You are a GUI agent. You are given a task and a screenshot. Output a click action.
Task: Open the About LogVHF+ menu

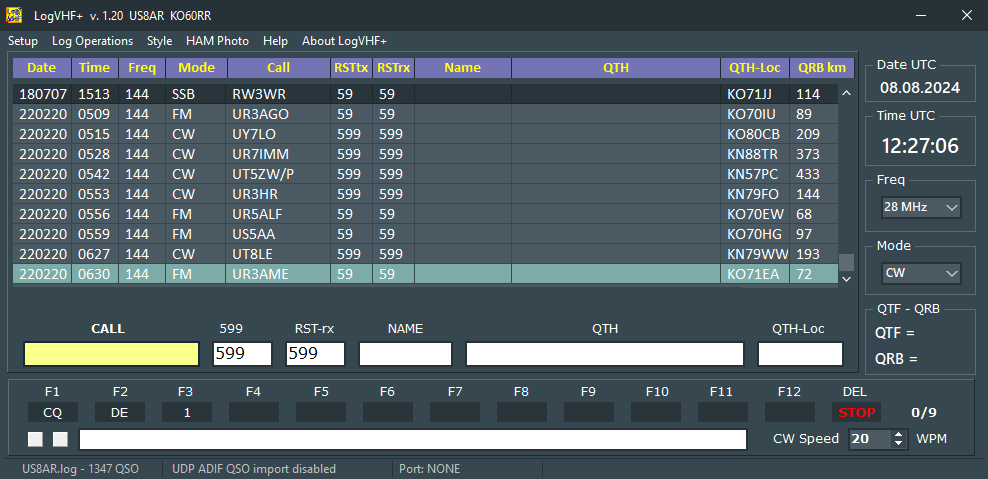tap(344, 41)
